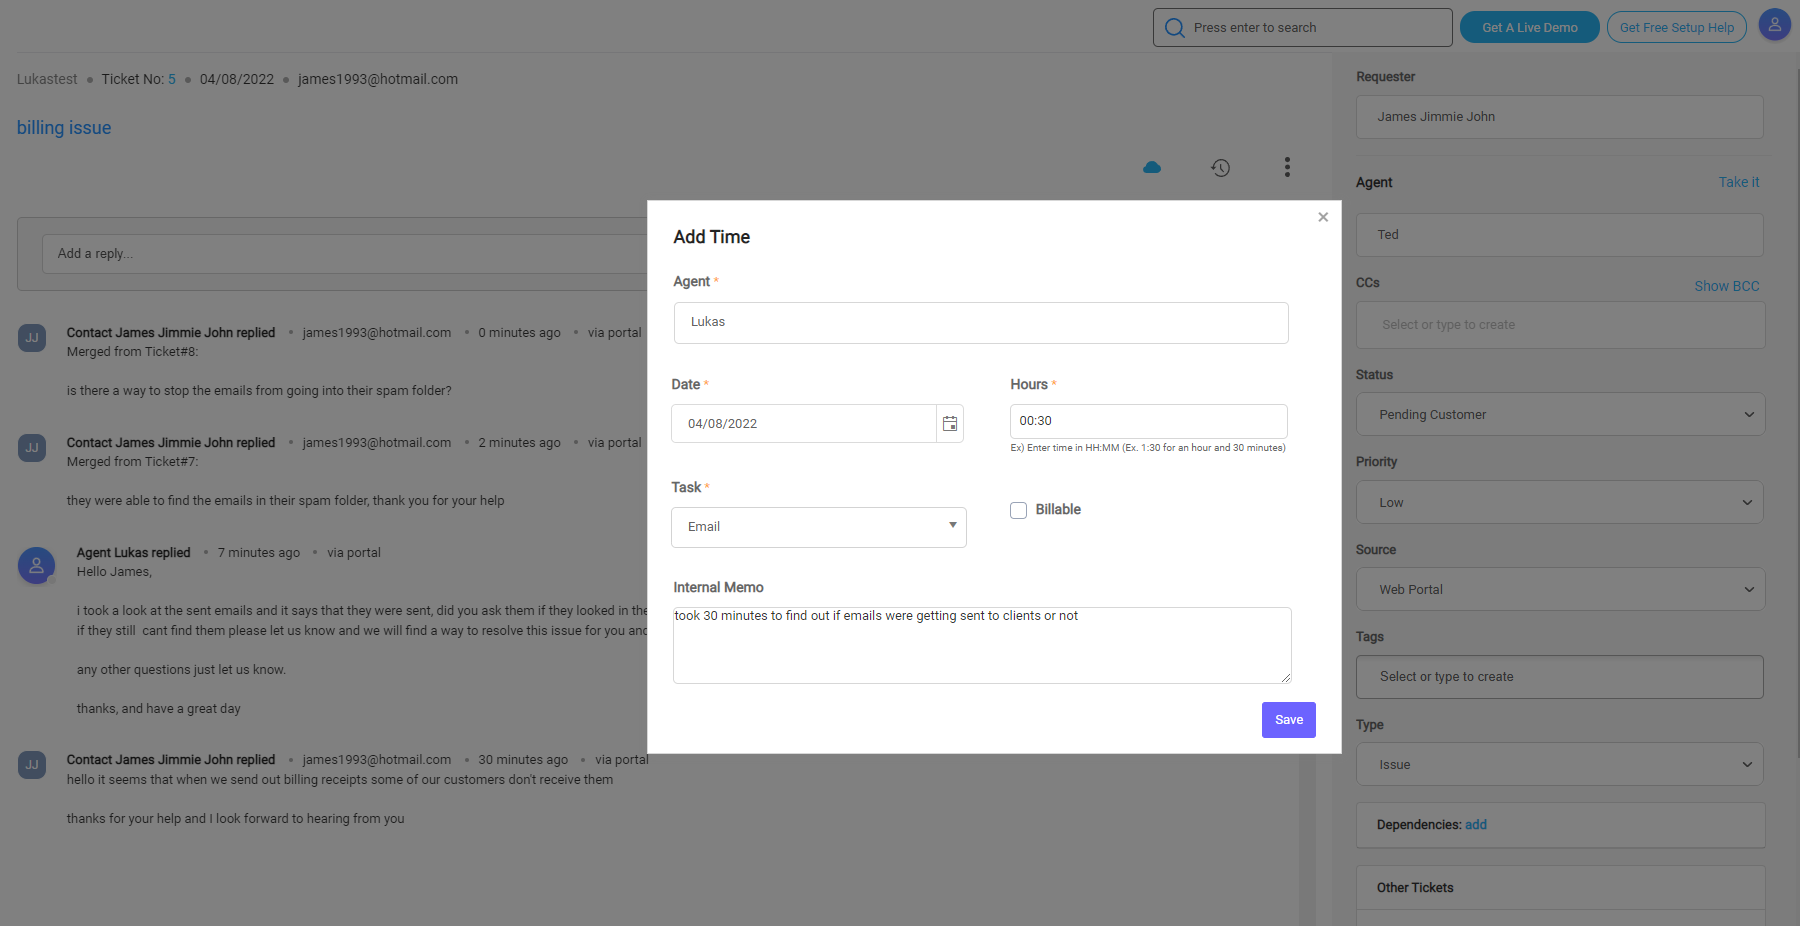Click the Agent field showing Ted
The width and height of the screenshot is (1800, 926).
tap(1560, 235)
